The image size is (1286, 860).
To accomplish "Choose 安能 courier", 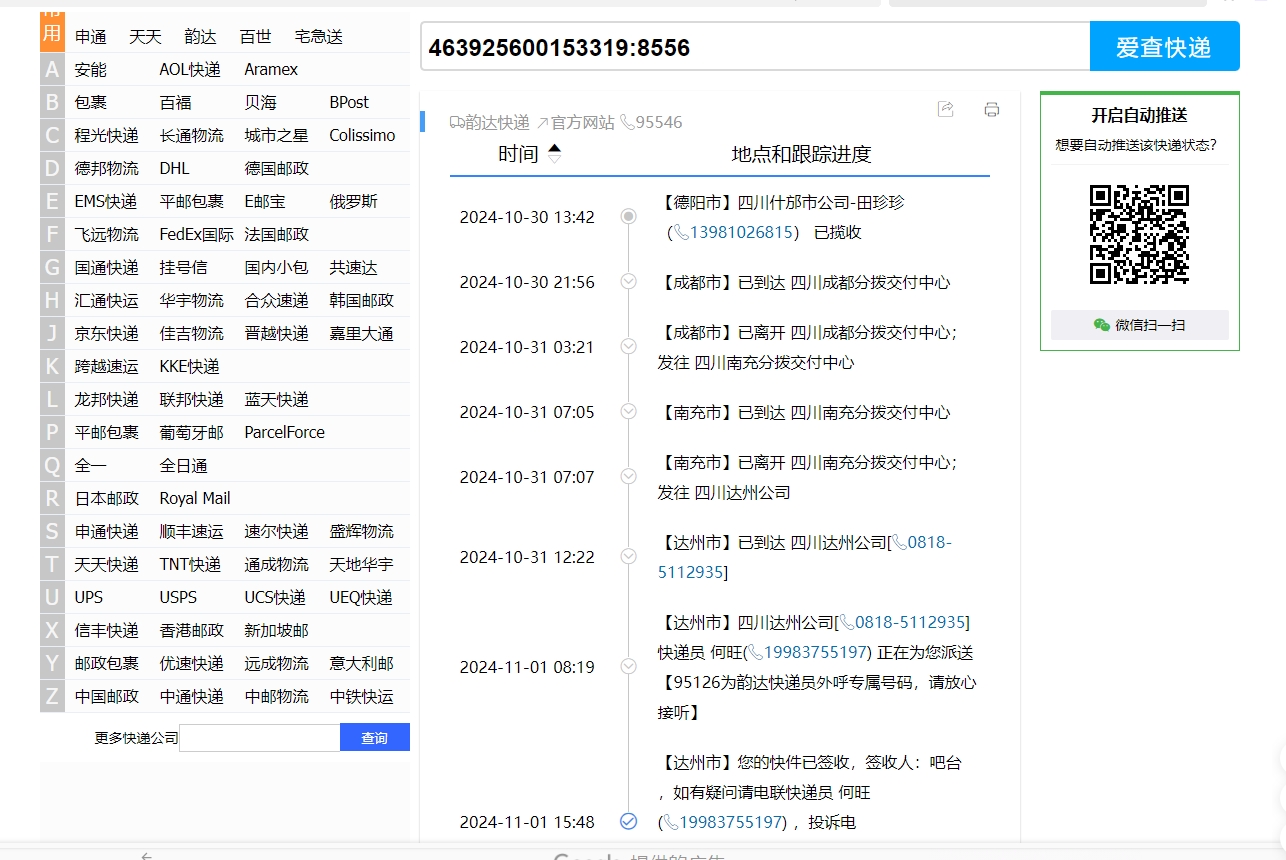I will pyautogui.click(x=91, y=69).
